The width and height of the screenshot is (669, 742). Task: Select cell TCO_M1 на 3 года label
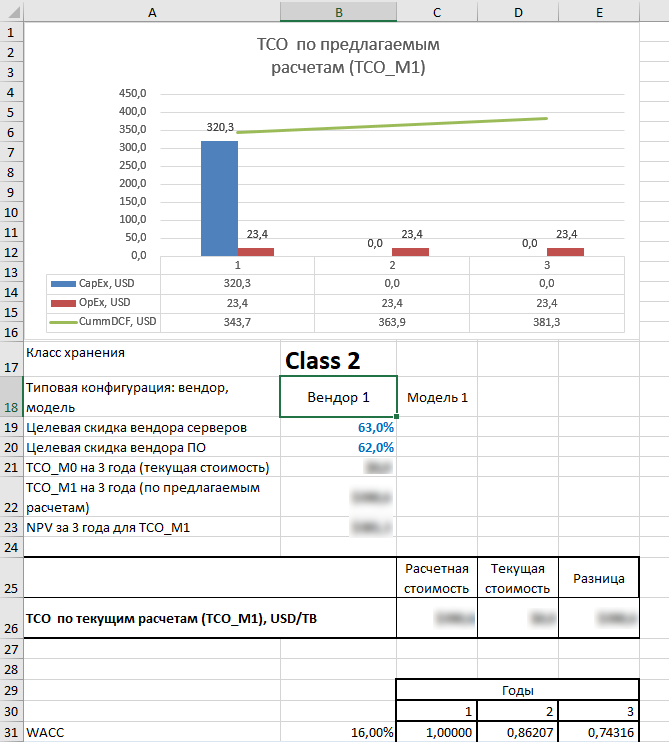pos(152,497)
